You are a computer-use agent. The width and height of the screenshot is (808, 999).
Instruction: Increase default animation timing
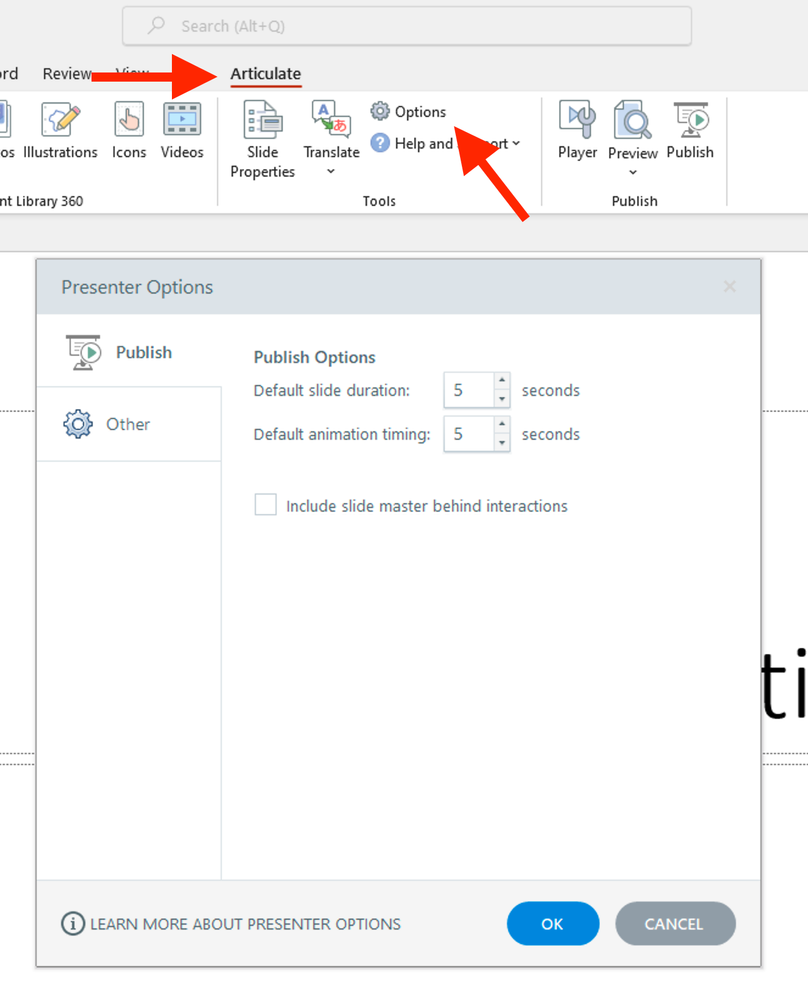point(502,424)
